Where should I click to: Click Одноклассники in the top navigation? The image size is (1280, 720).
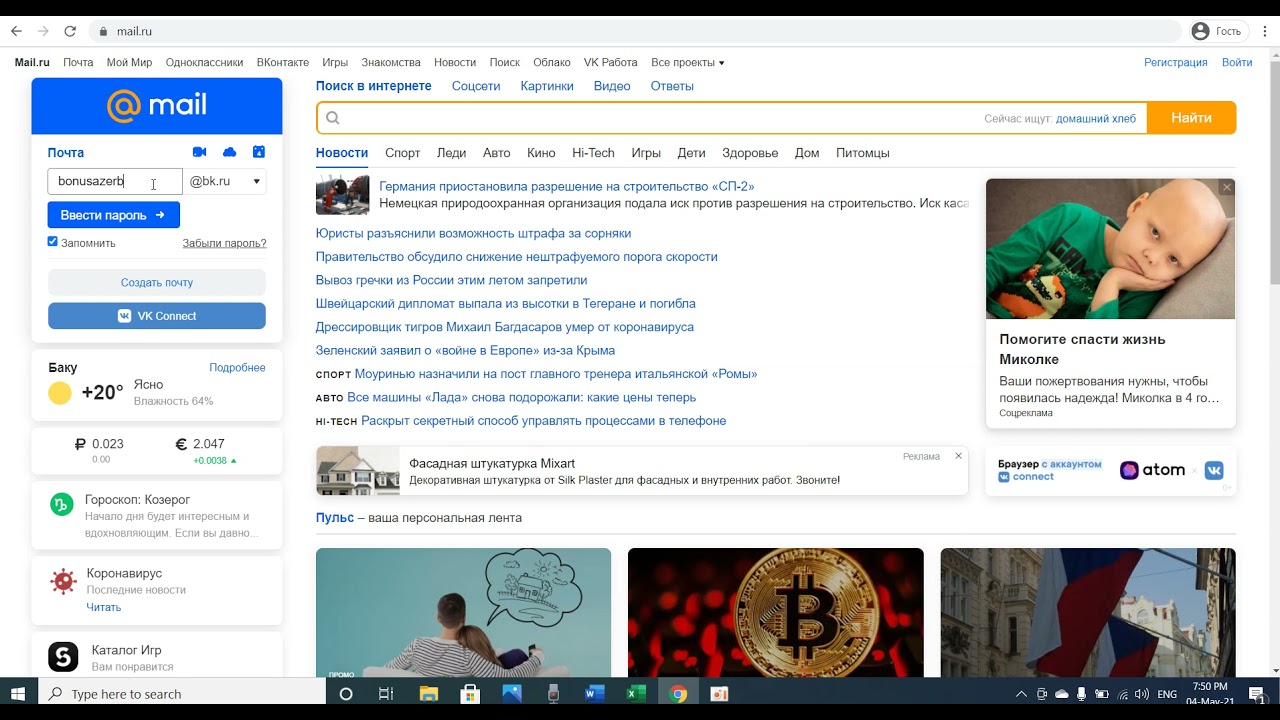[x=204, y=62]
